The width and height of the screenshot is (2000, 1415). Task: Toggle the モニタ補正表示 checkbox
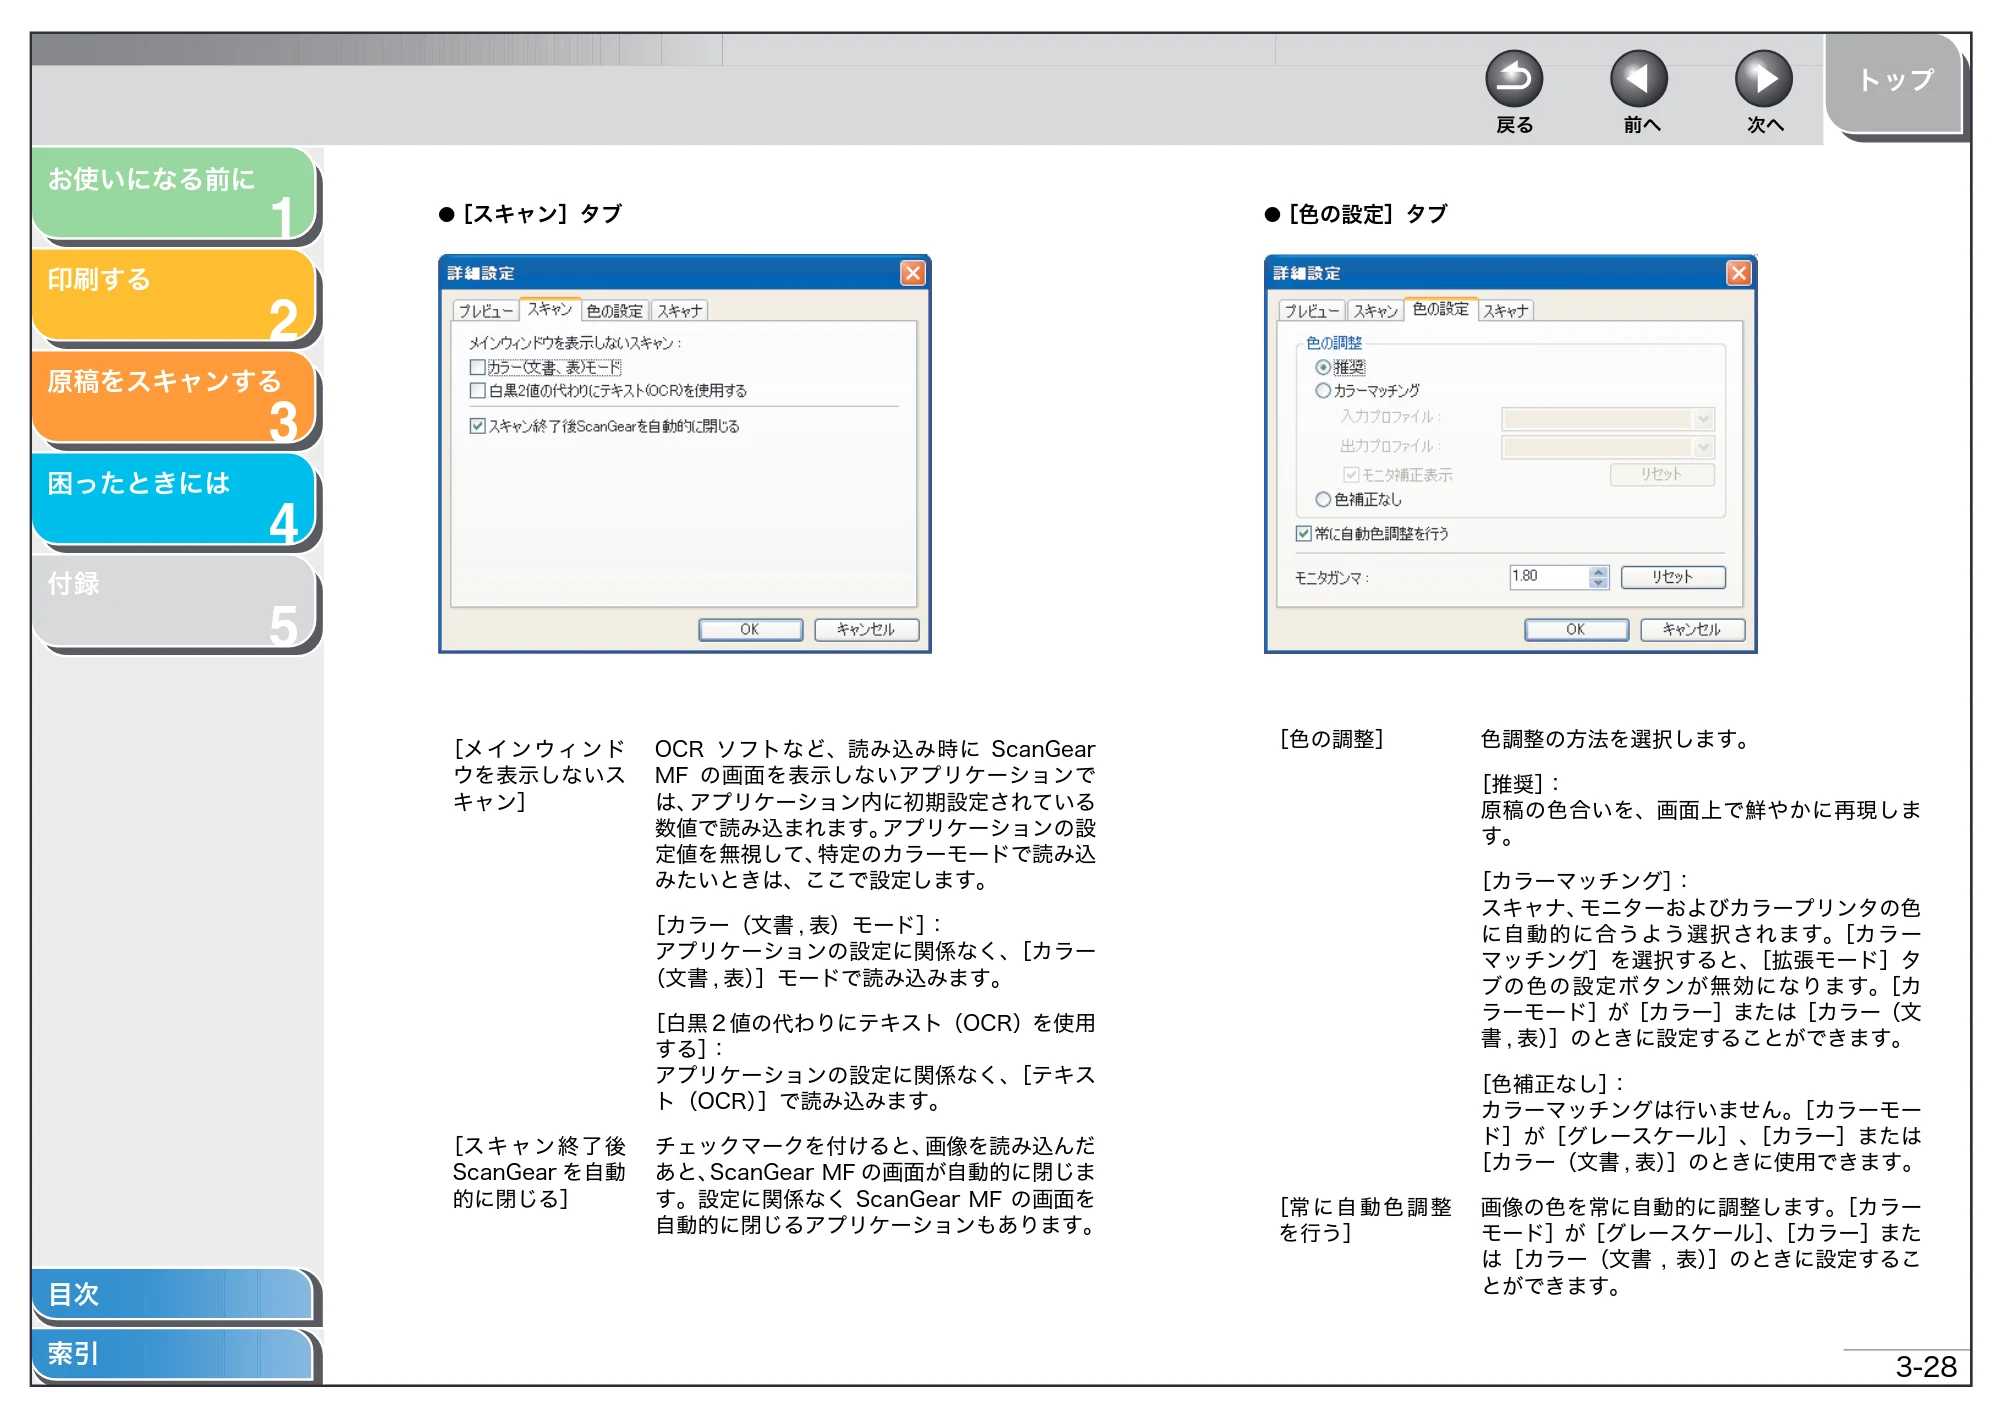[1351, 474]
